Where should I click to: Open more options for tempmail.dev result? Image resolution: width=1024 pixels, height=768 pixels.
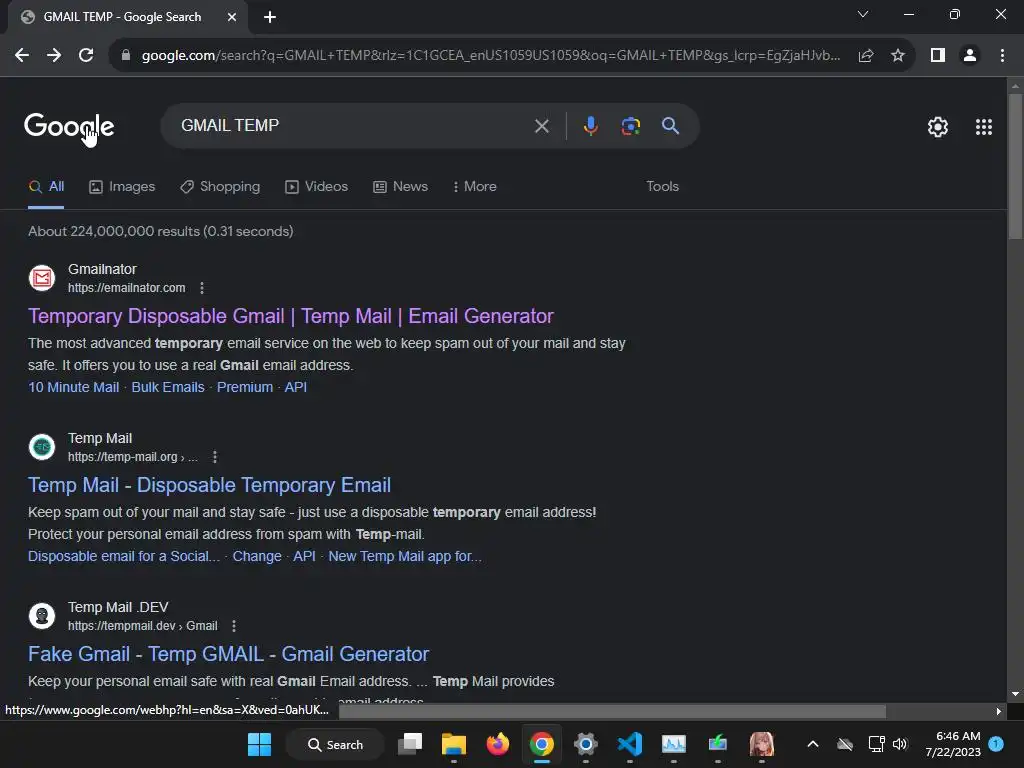pos(234,626)
